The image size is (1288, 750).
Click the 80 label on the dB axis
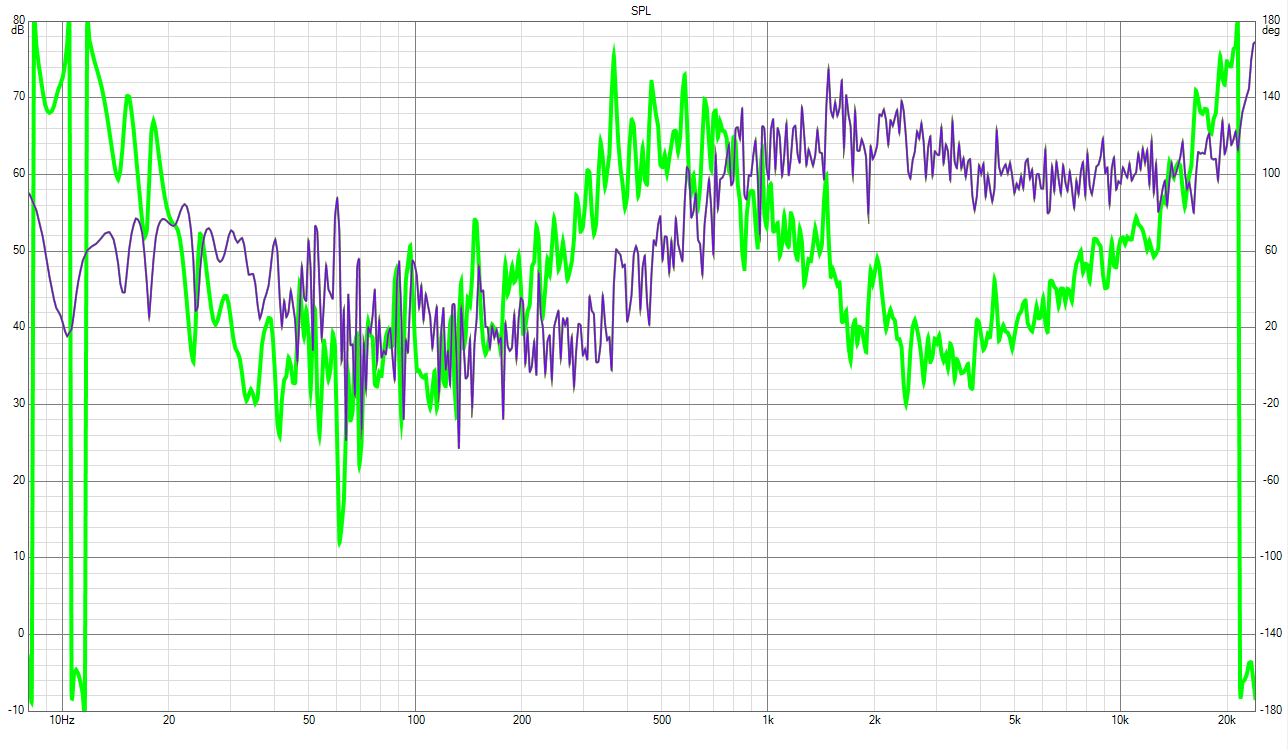[18, 19]
